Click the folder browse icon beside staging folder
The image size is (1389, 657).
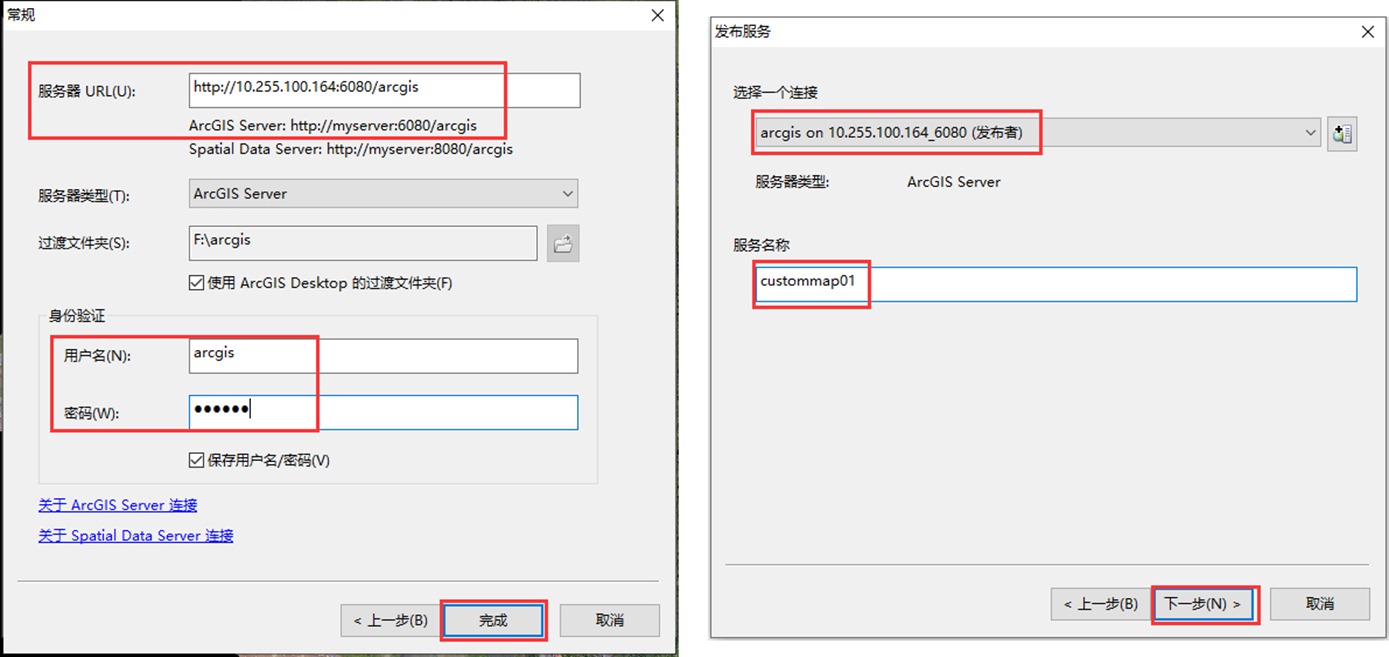[563, 243]
